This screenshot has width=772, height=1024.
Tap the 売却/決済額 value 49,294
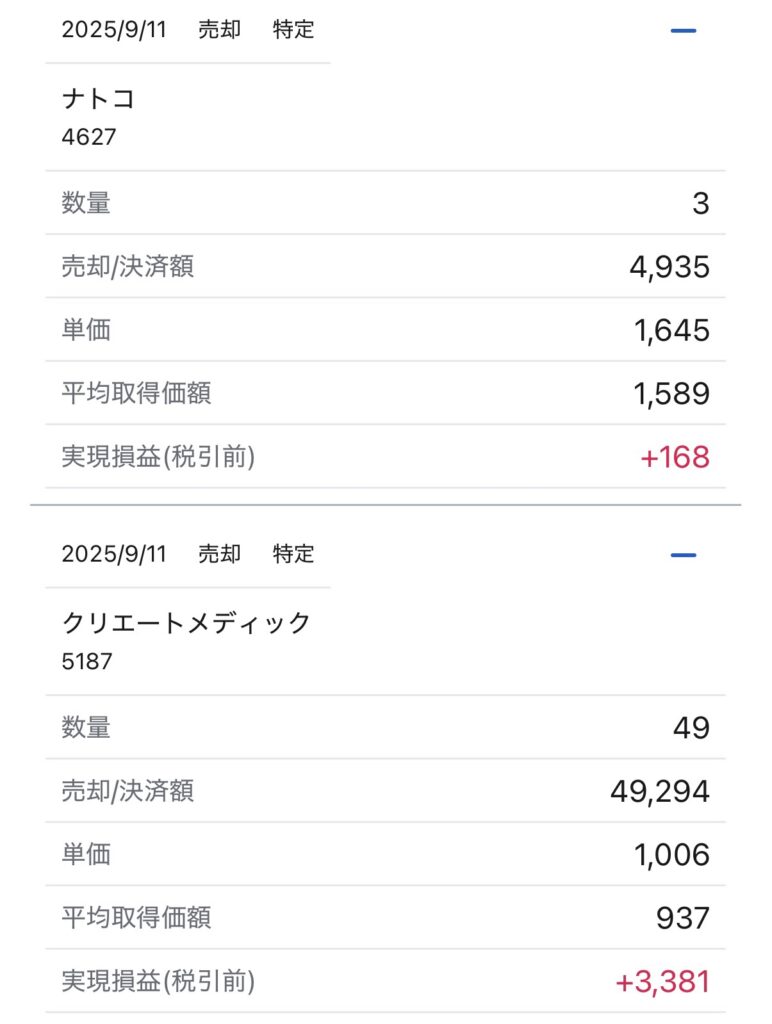coord(660,792)
